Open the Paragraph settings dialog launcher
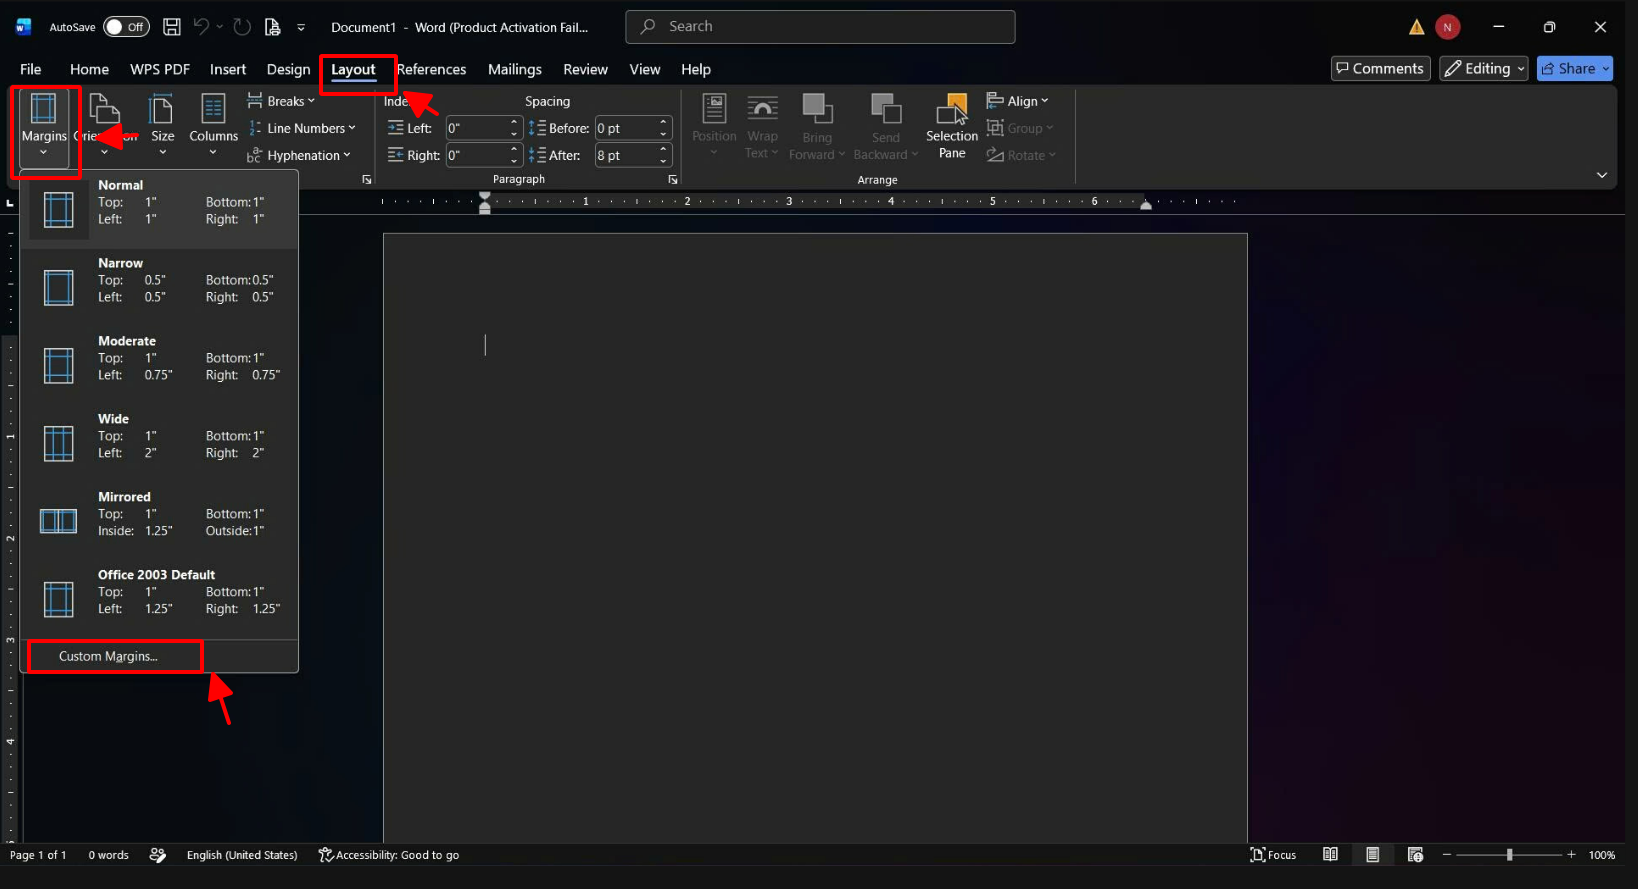 673,180
